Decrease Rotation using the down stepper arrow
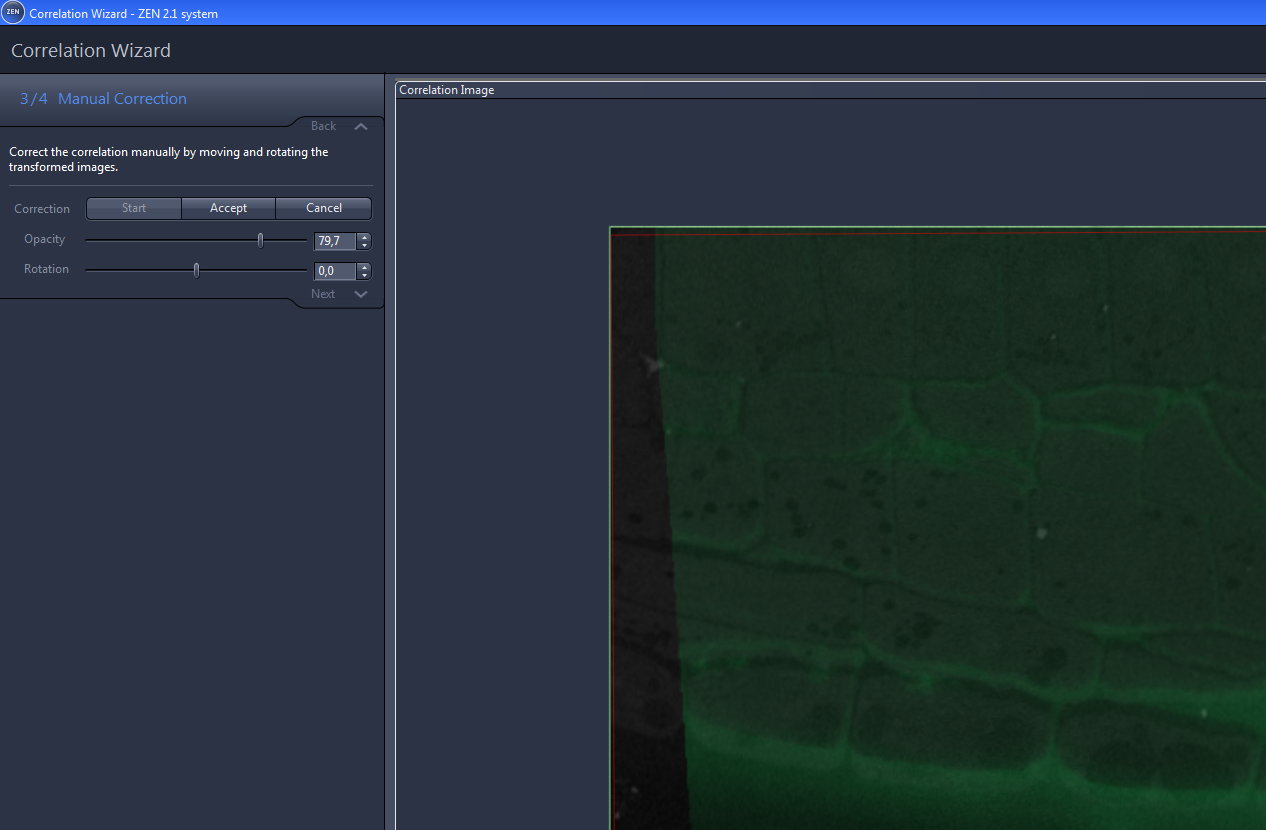 coord(364,275)
